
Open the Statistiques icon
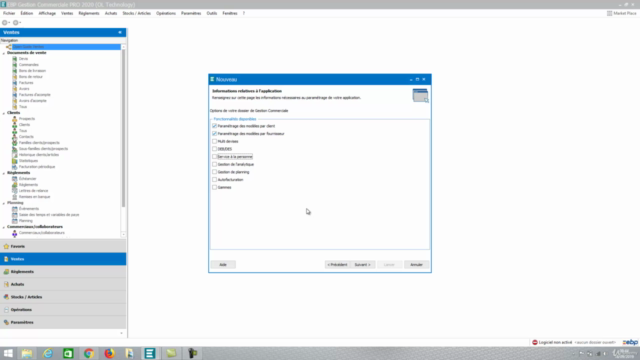click(15, 161)
